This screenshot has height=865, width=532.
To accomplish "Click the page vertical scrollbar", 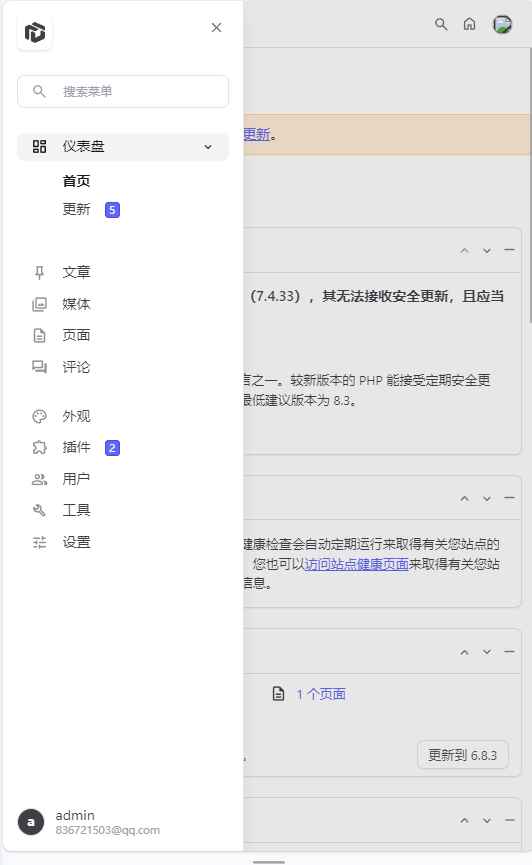I will (530, 185).
